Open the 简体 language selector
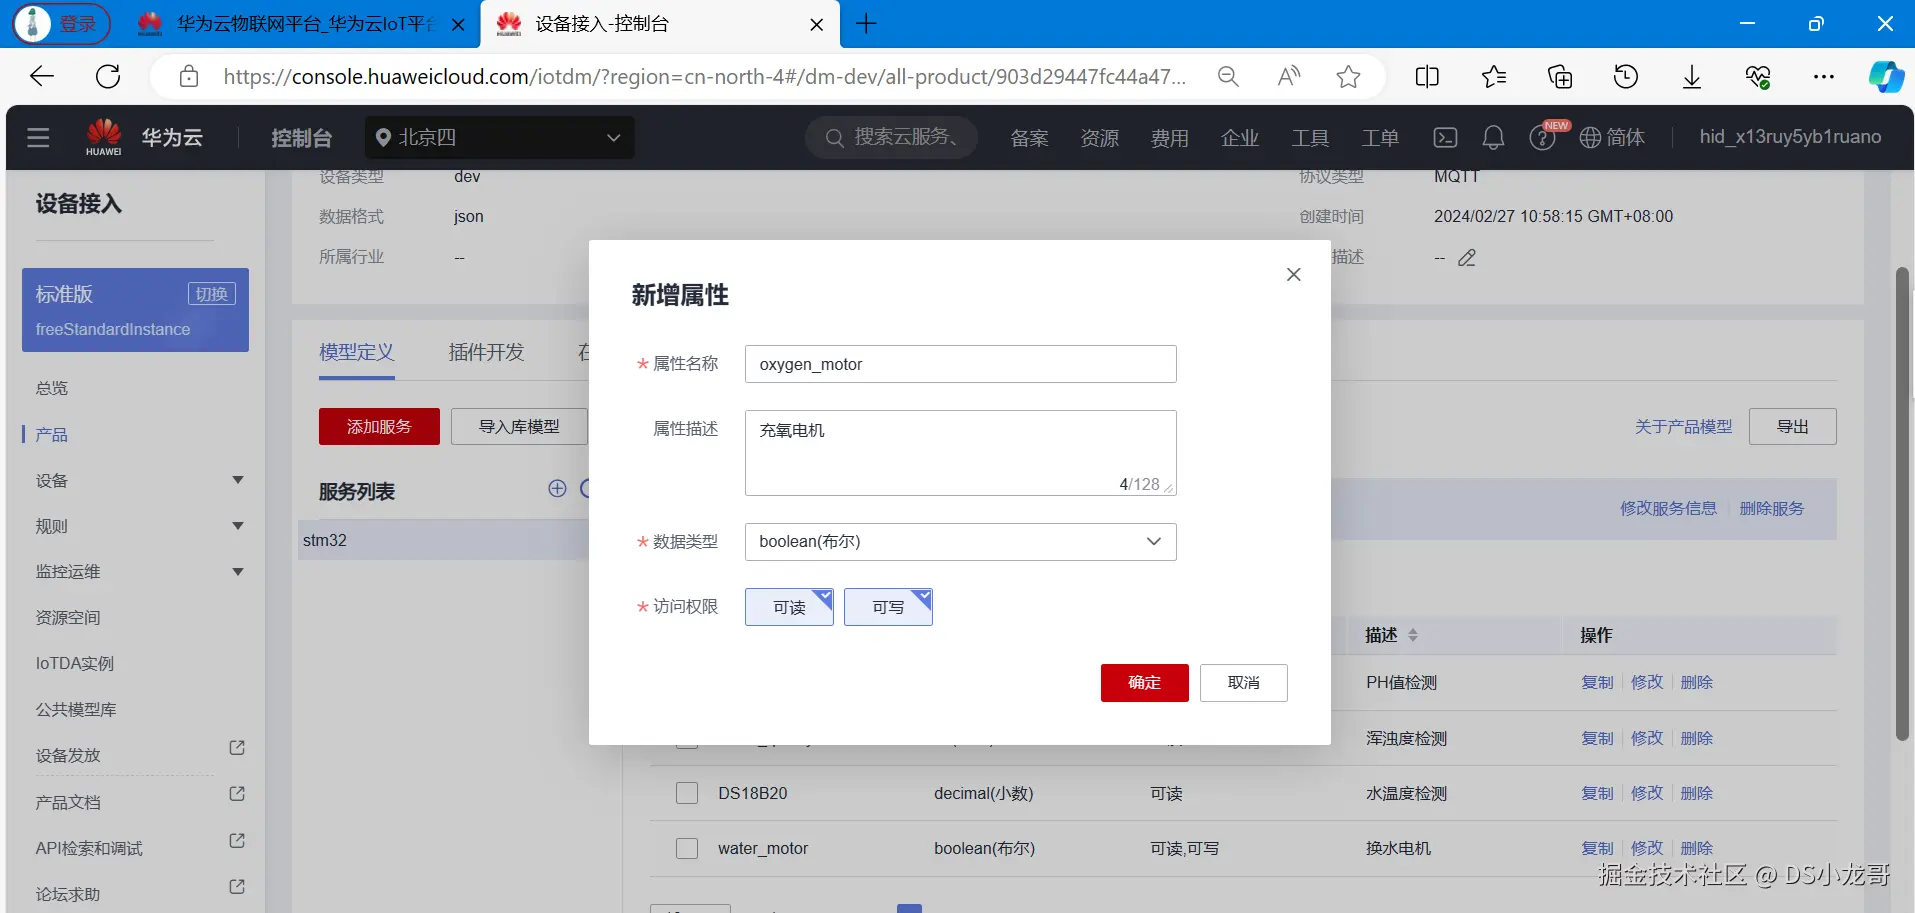The image size is (1915, 913). pyautogui.click(x=1612, y=138)
